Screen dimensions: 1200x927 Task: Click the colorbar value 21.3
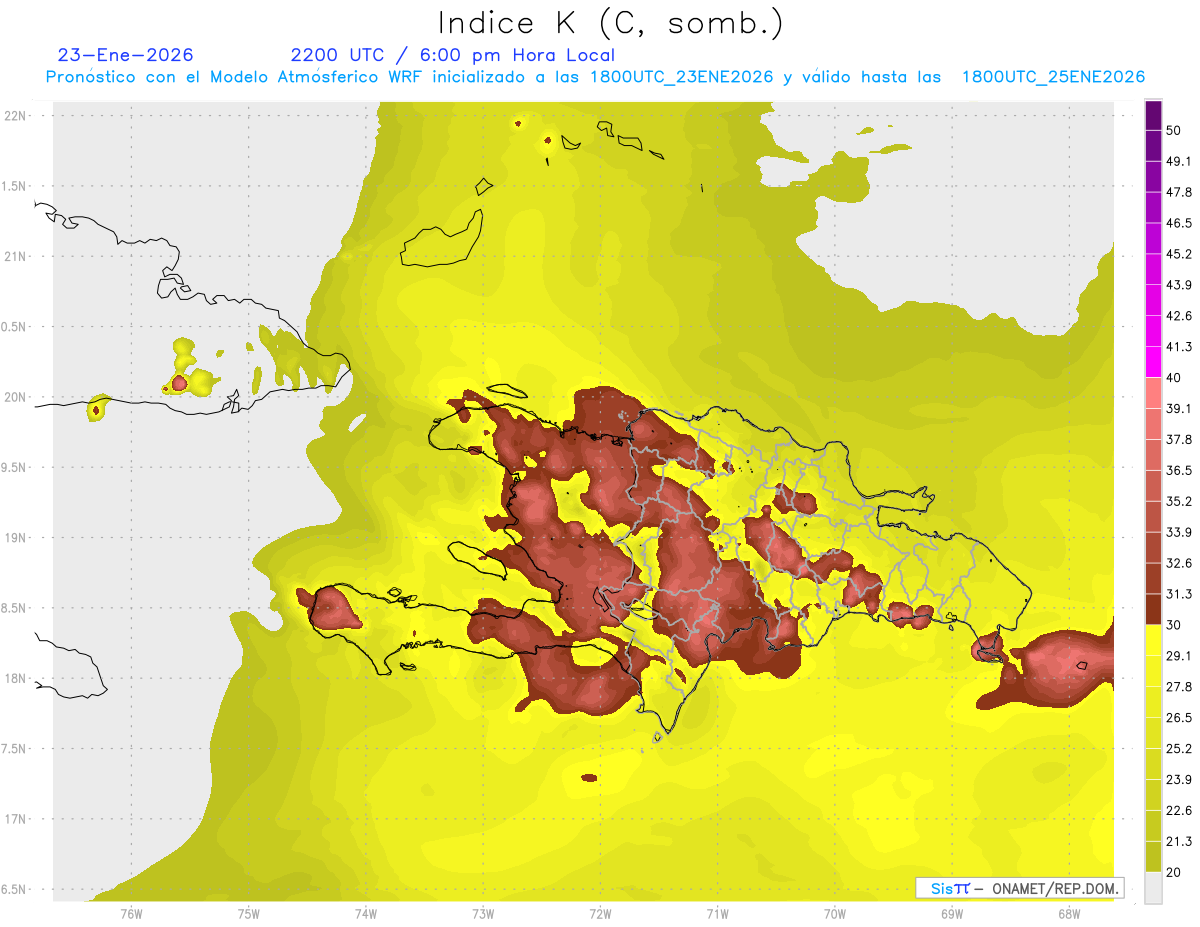click(1179, 842)
